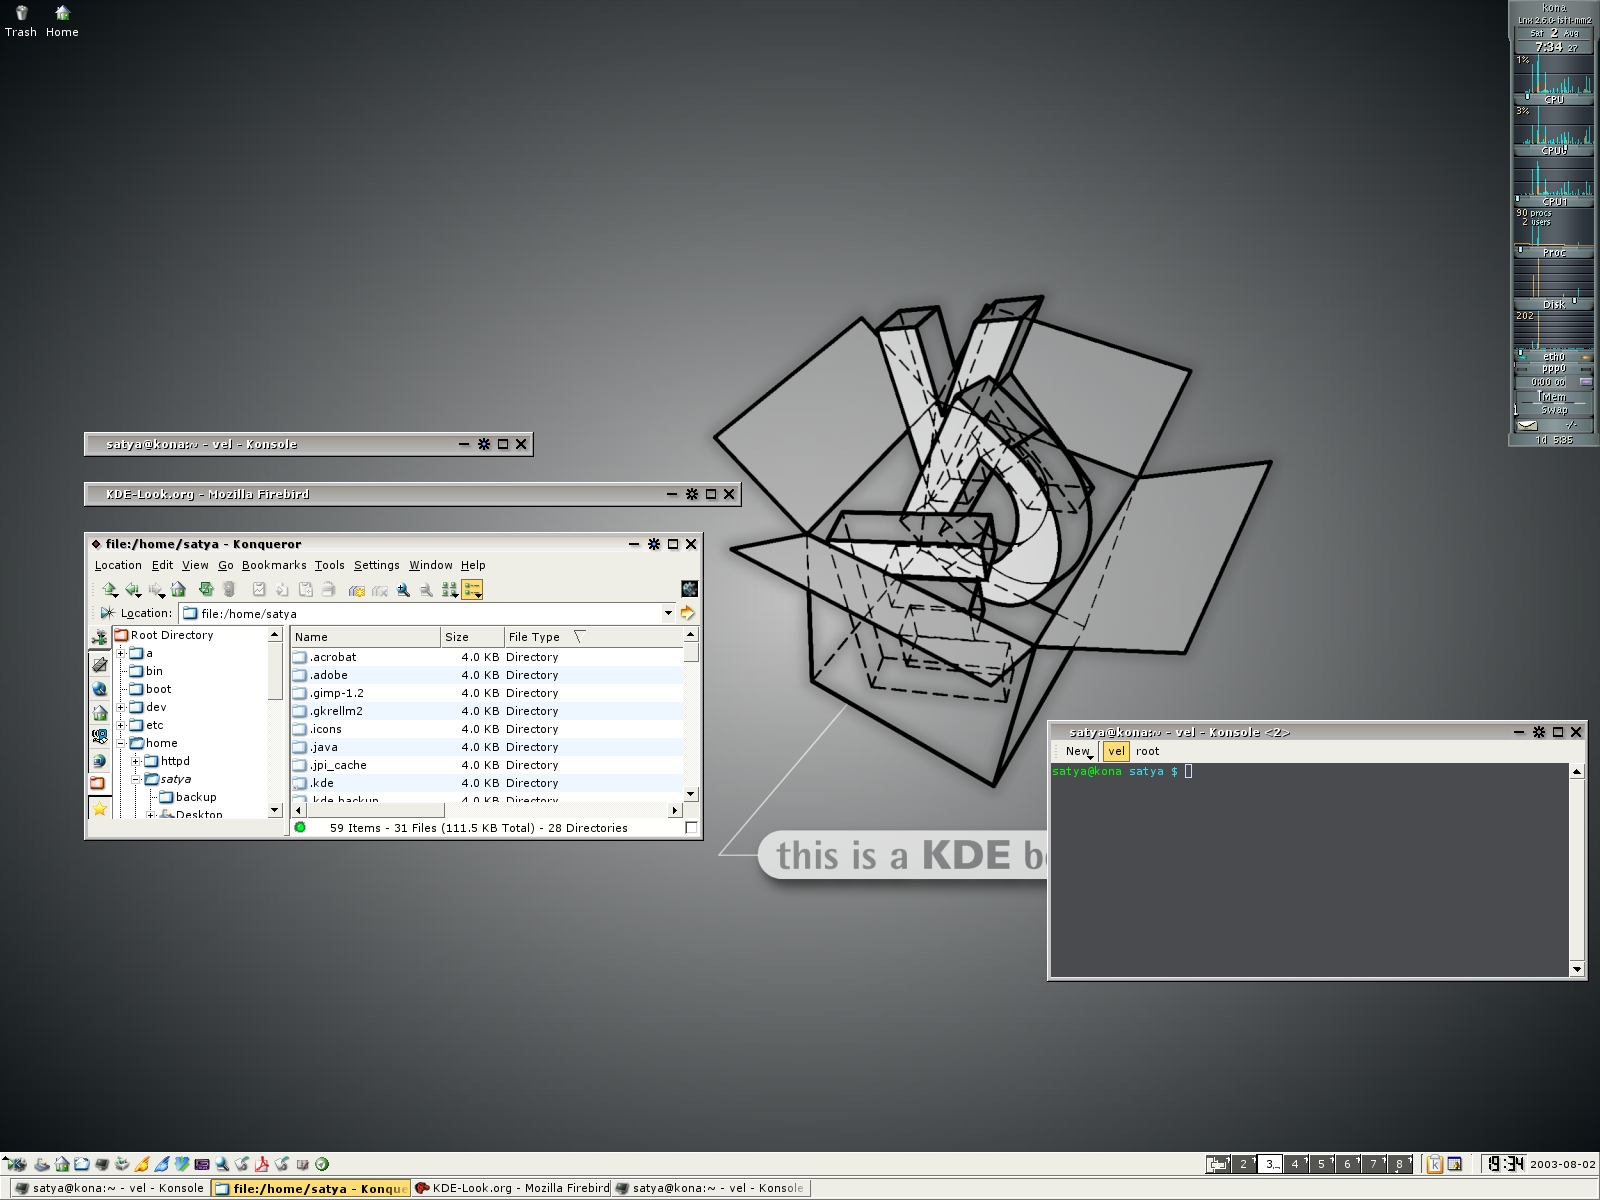
Task: Open the Network globe tab in sidebar
Action: 99,760
